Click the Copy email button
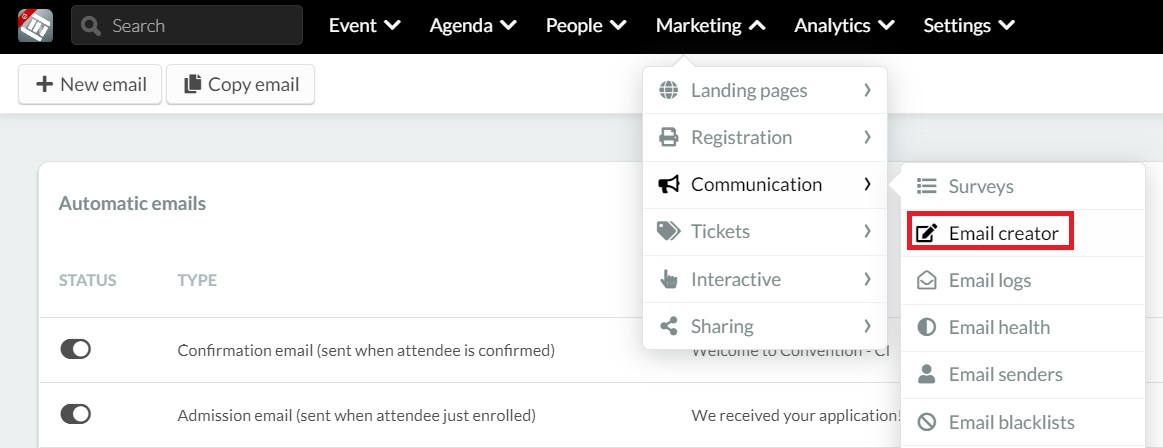 pyautogui.click(x=240, y=85)
